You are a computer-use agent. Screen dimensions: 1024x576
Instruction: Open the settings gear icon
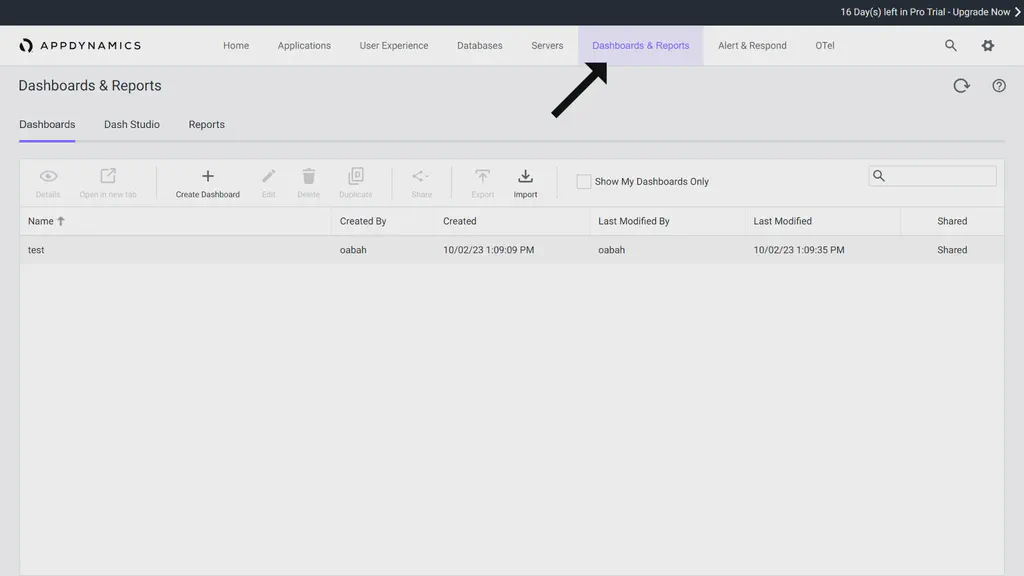pos(987,45)
